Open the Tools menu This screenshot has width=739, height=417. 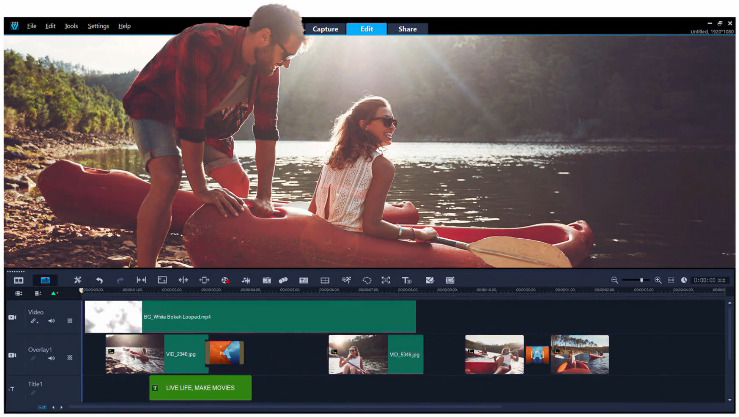pyautogui.click(x=71, y=26)
